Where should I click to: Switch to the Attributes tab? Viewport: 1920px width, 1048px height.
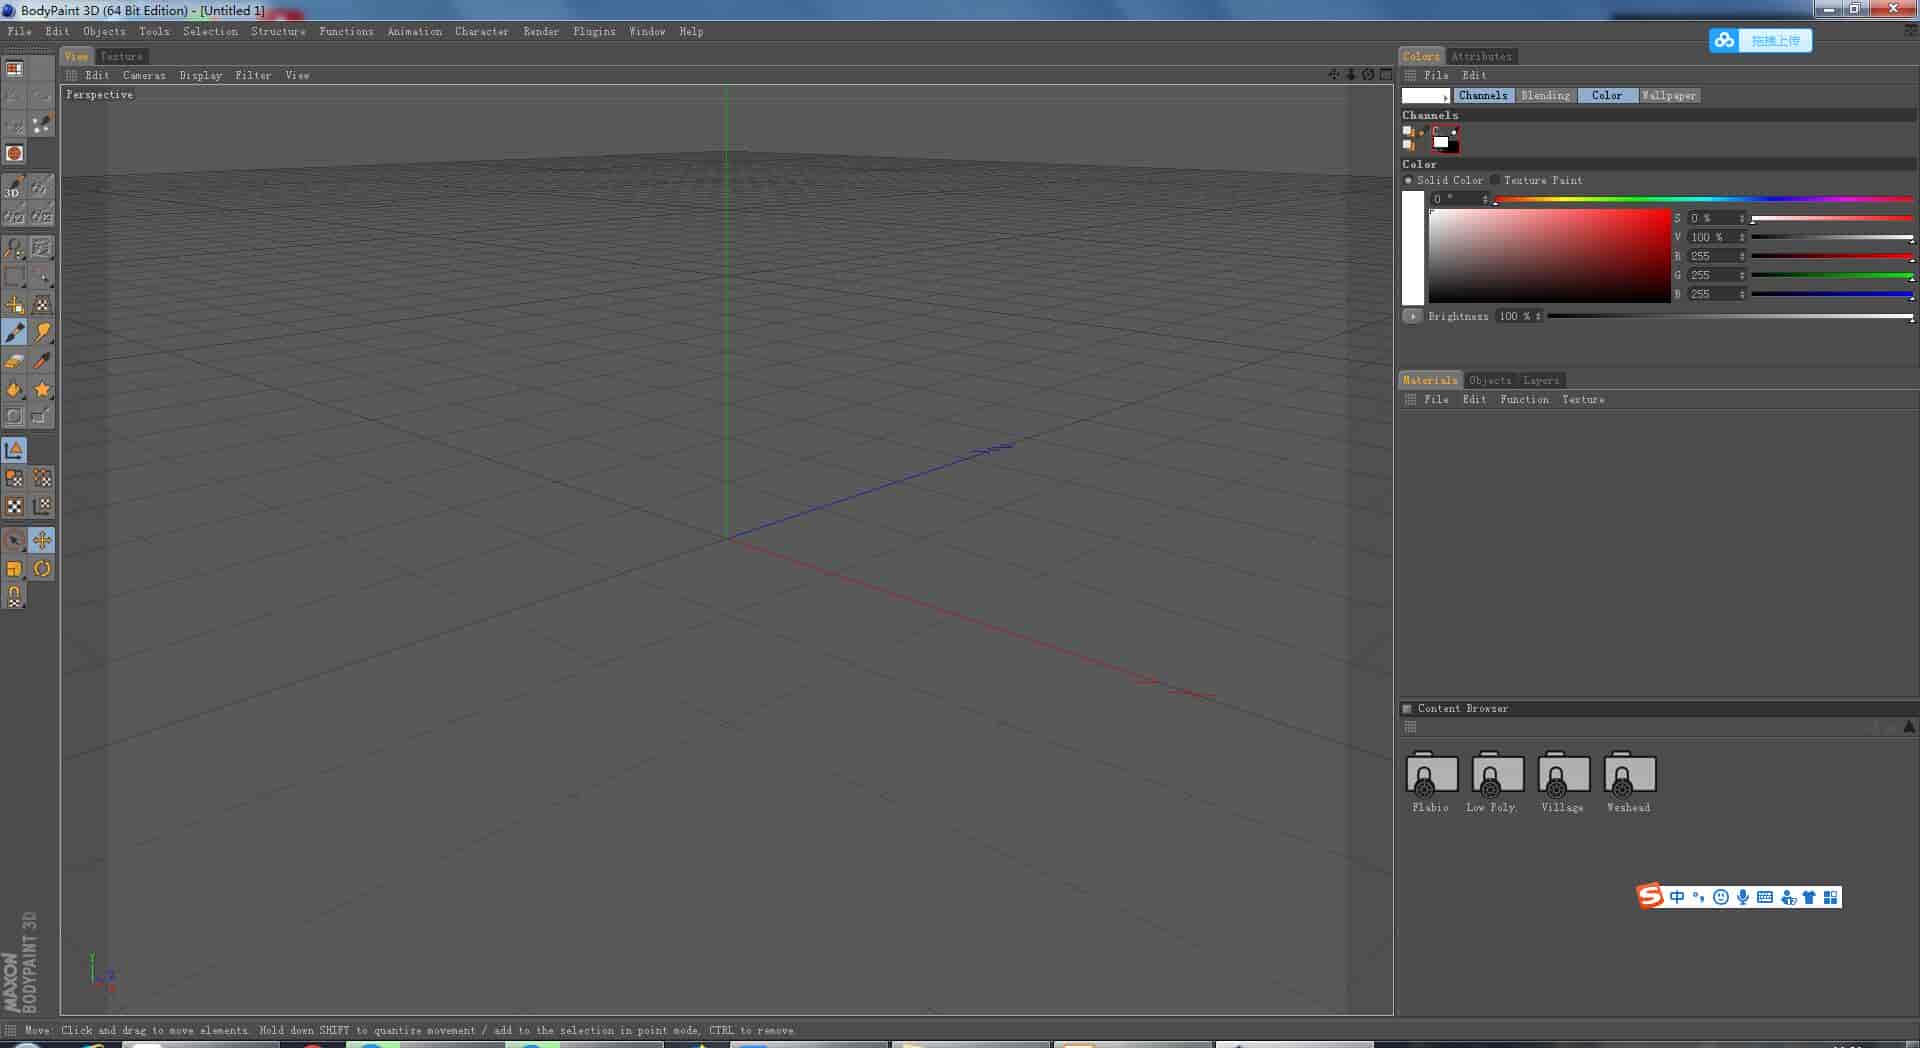pyautogui.click(x=1481, y=56)
